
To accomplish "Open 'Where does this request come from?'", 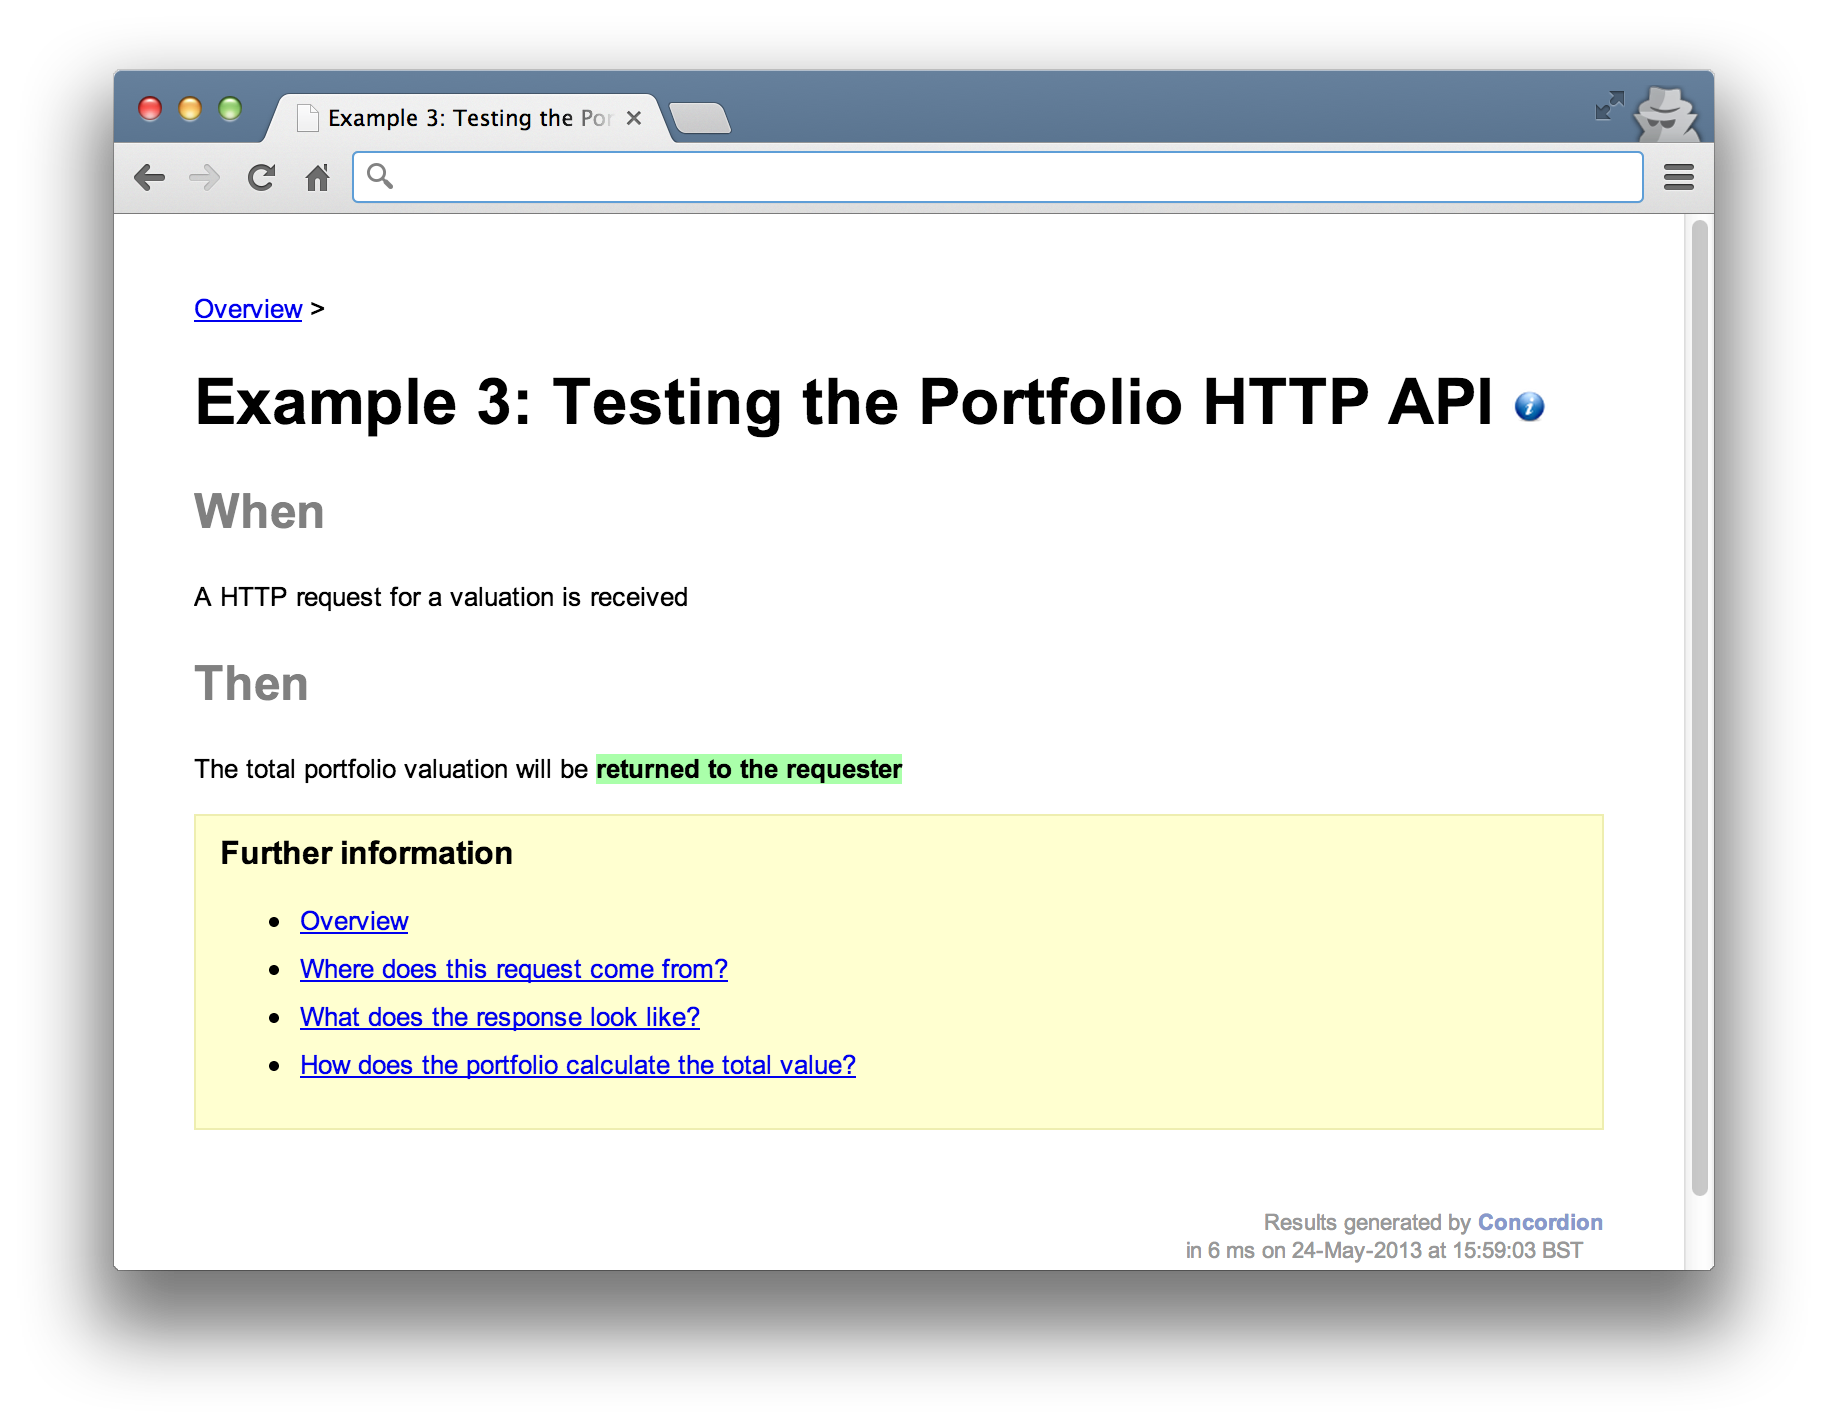I will click(513, 969).
